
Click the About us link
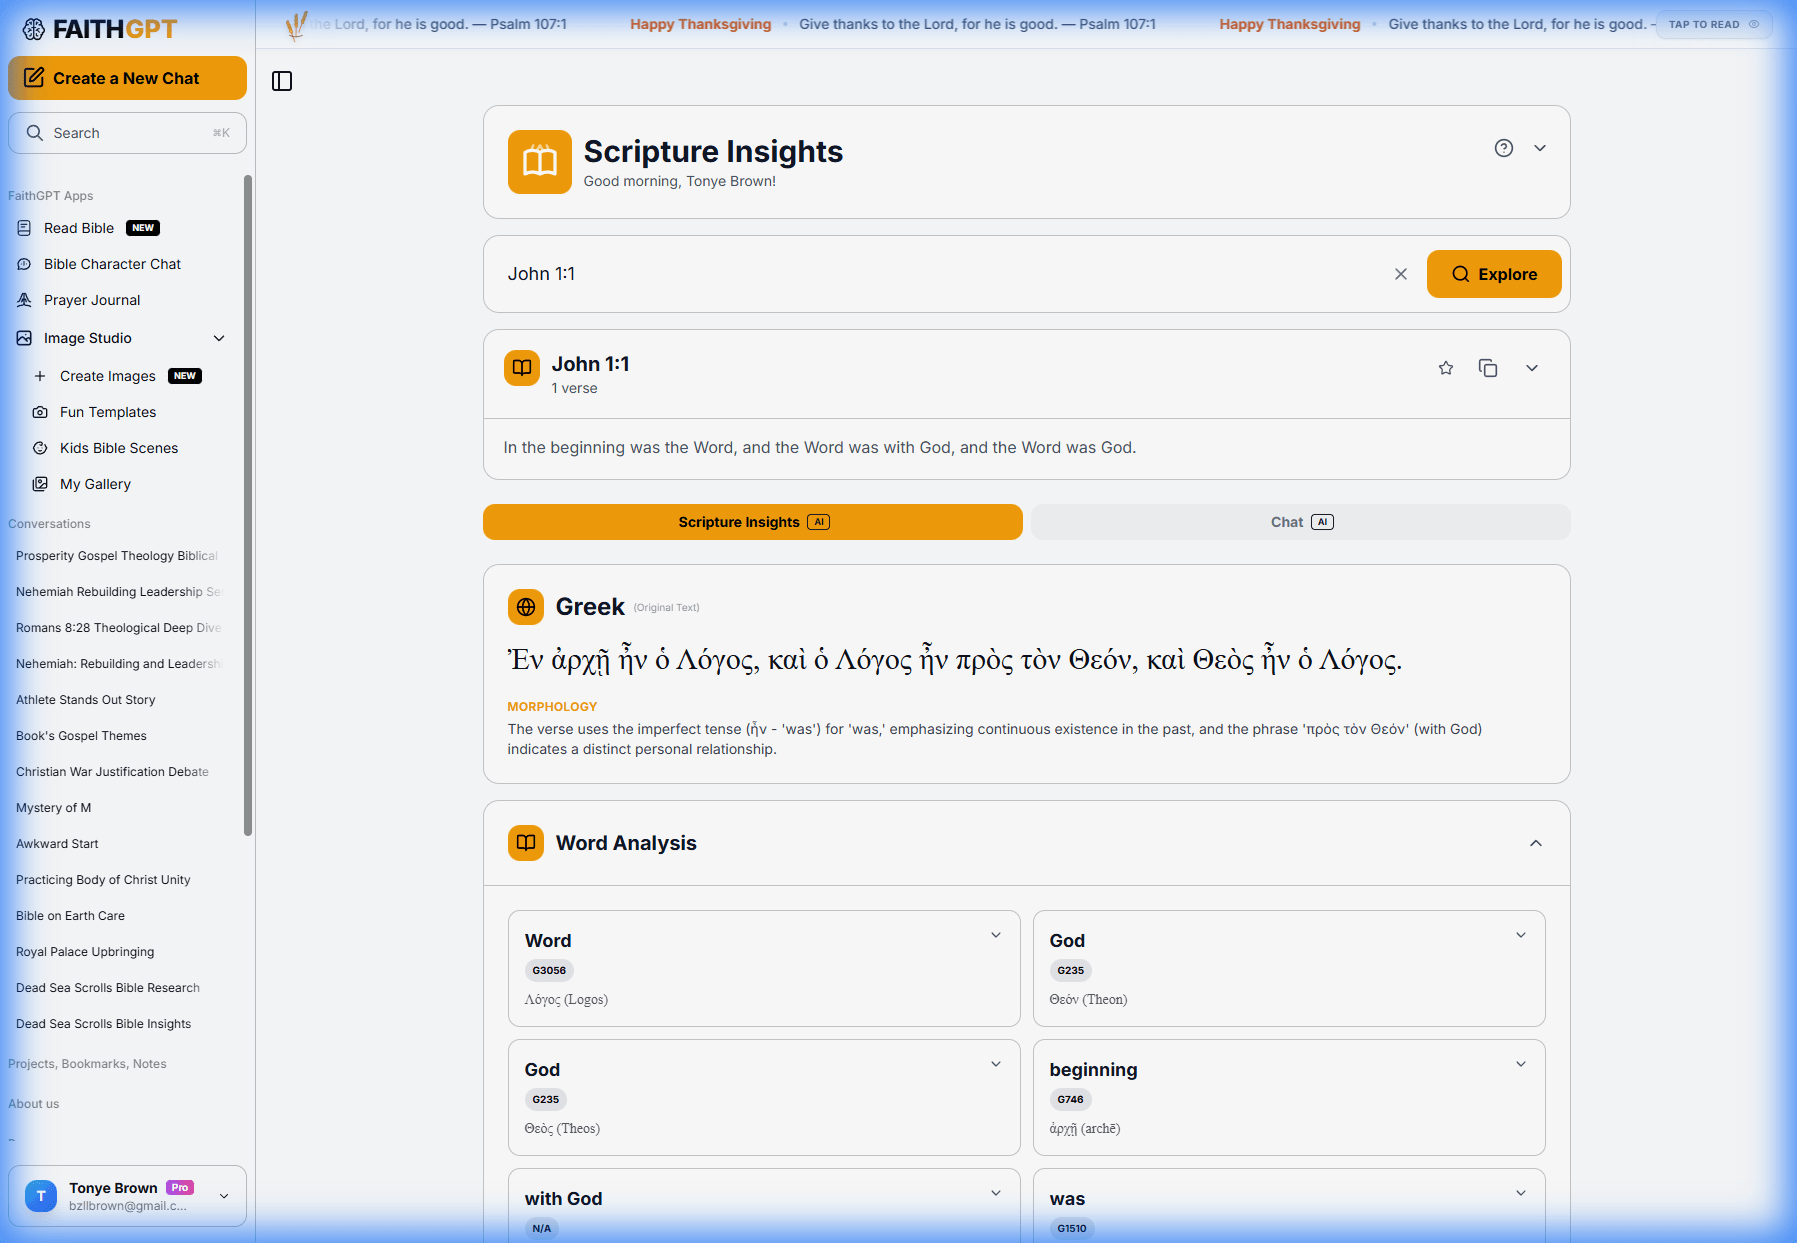click(x=34, y=1104)
